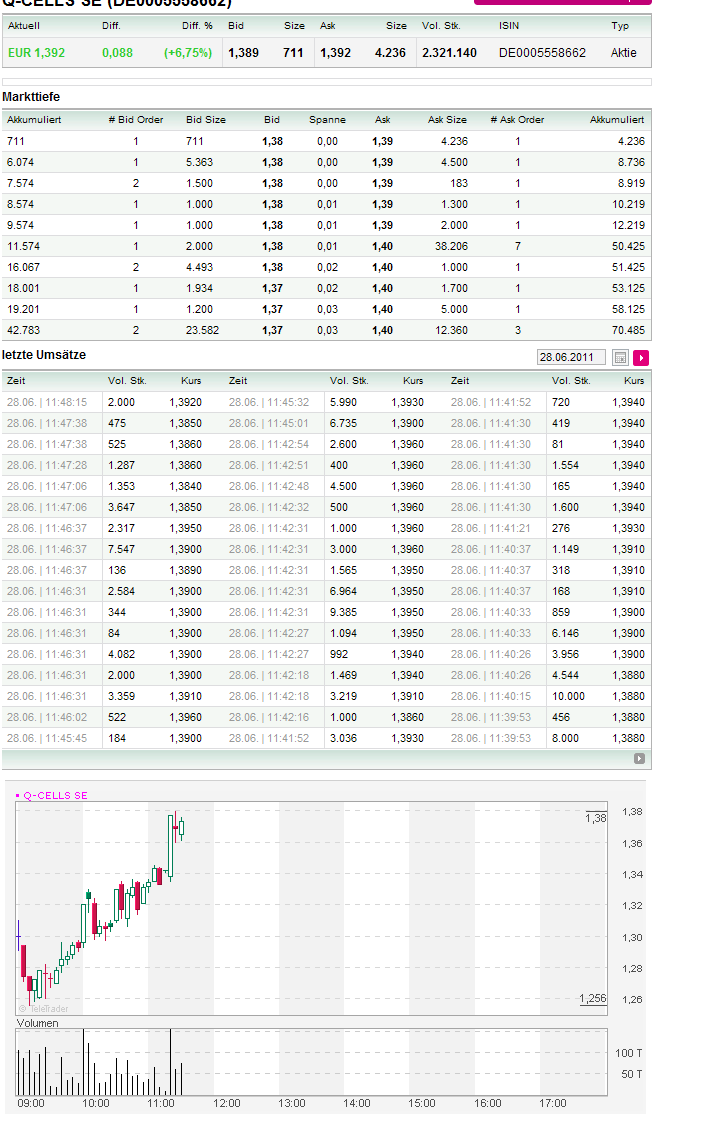The image size is (727, 1140).
Task: Click the Volumen bar chart
Action: point(311,1061)
